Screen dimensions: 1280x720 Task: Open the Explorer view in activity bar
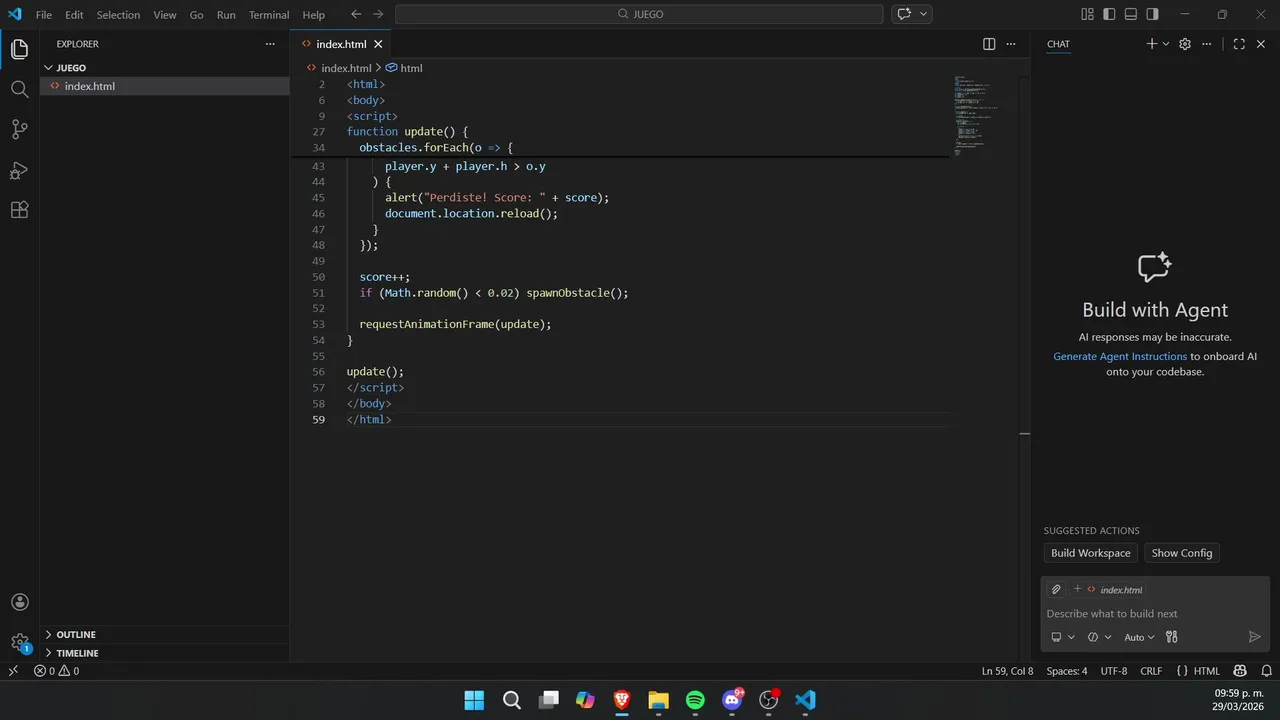(x=19, y=49)
